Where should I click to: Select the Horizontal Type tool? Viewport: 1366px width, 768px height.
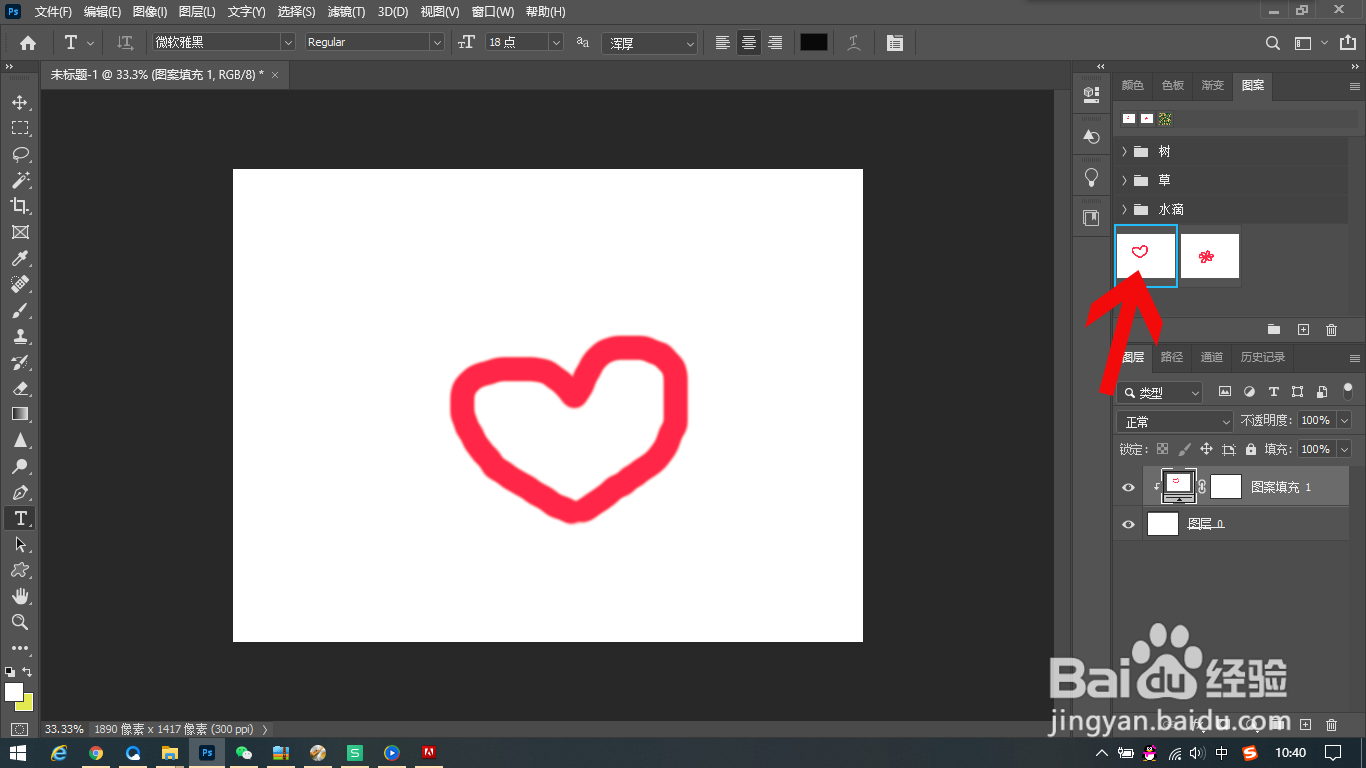pyautogui.click(x=20, y=518)
